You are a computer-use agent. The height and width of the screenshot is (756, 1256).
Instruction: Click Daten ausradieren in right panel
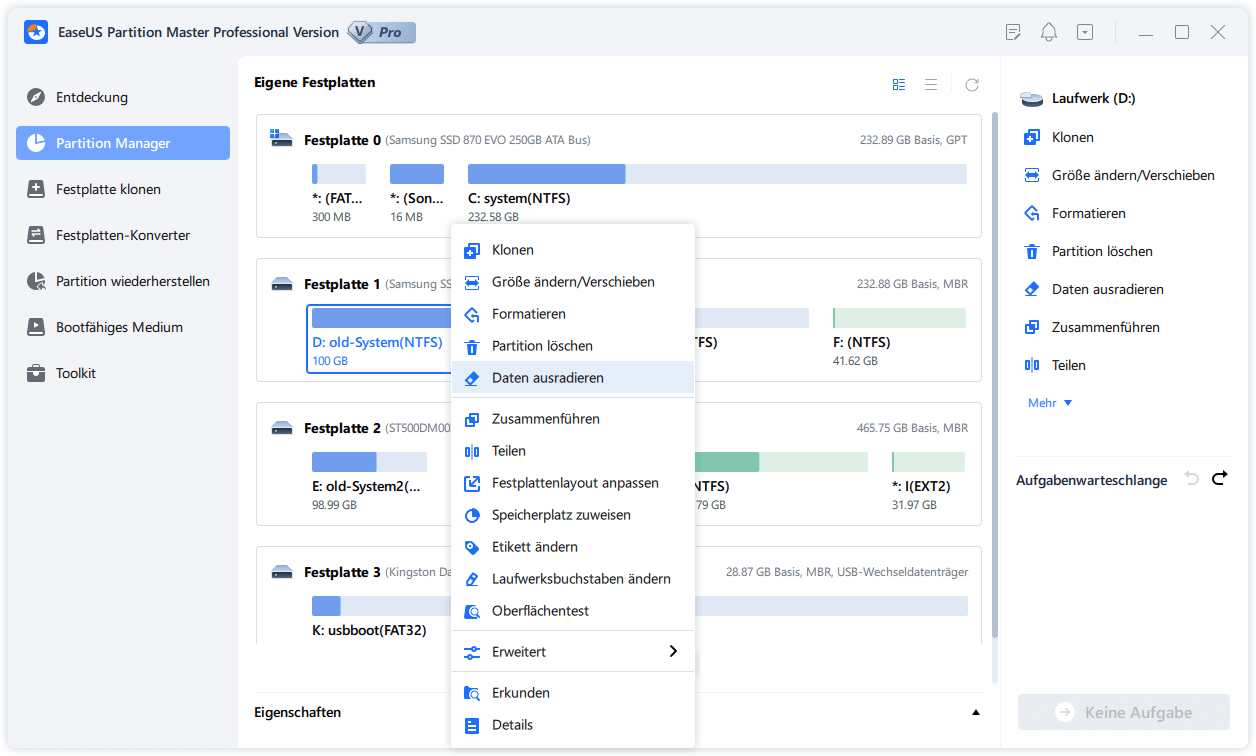pos(1093,289)
